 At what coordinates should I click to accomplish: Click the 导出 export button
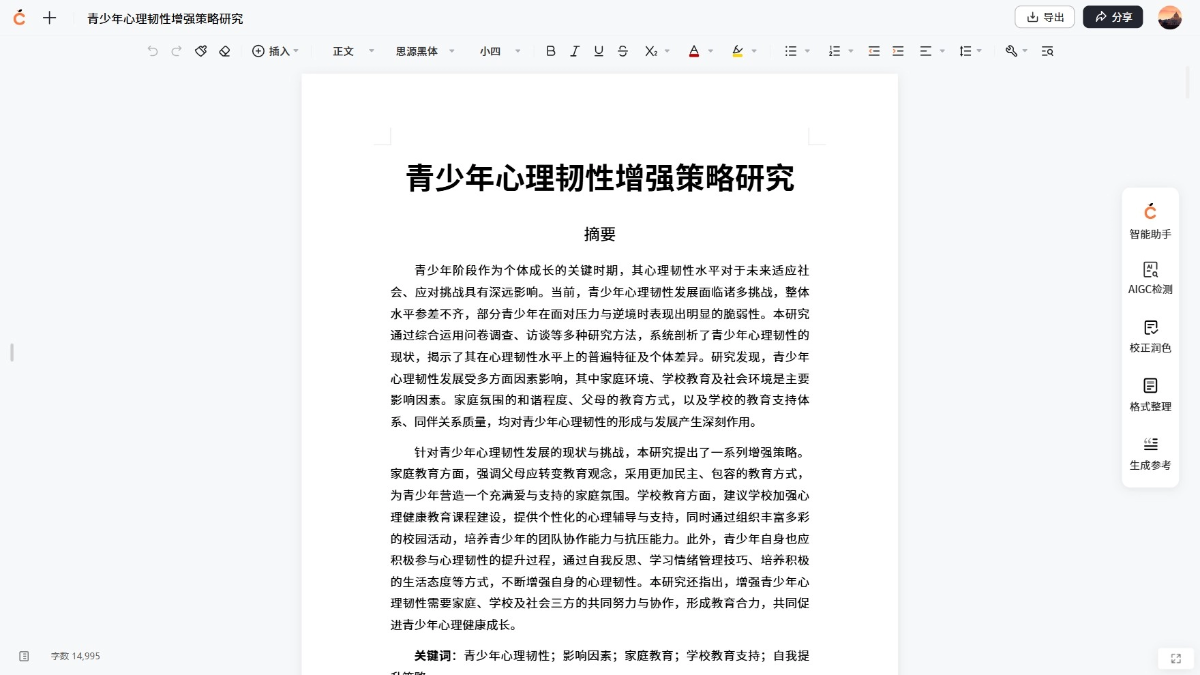point(1044,17)
